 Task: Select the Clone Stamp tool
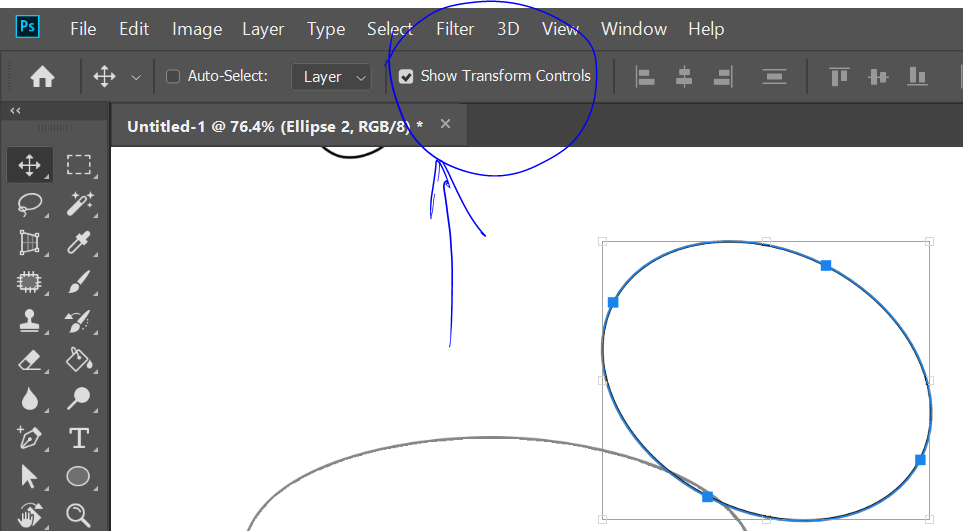(29, 320)
